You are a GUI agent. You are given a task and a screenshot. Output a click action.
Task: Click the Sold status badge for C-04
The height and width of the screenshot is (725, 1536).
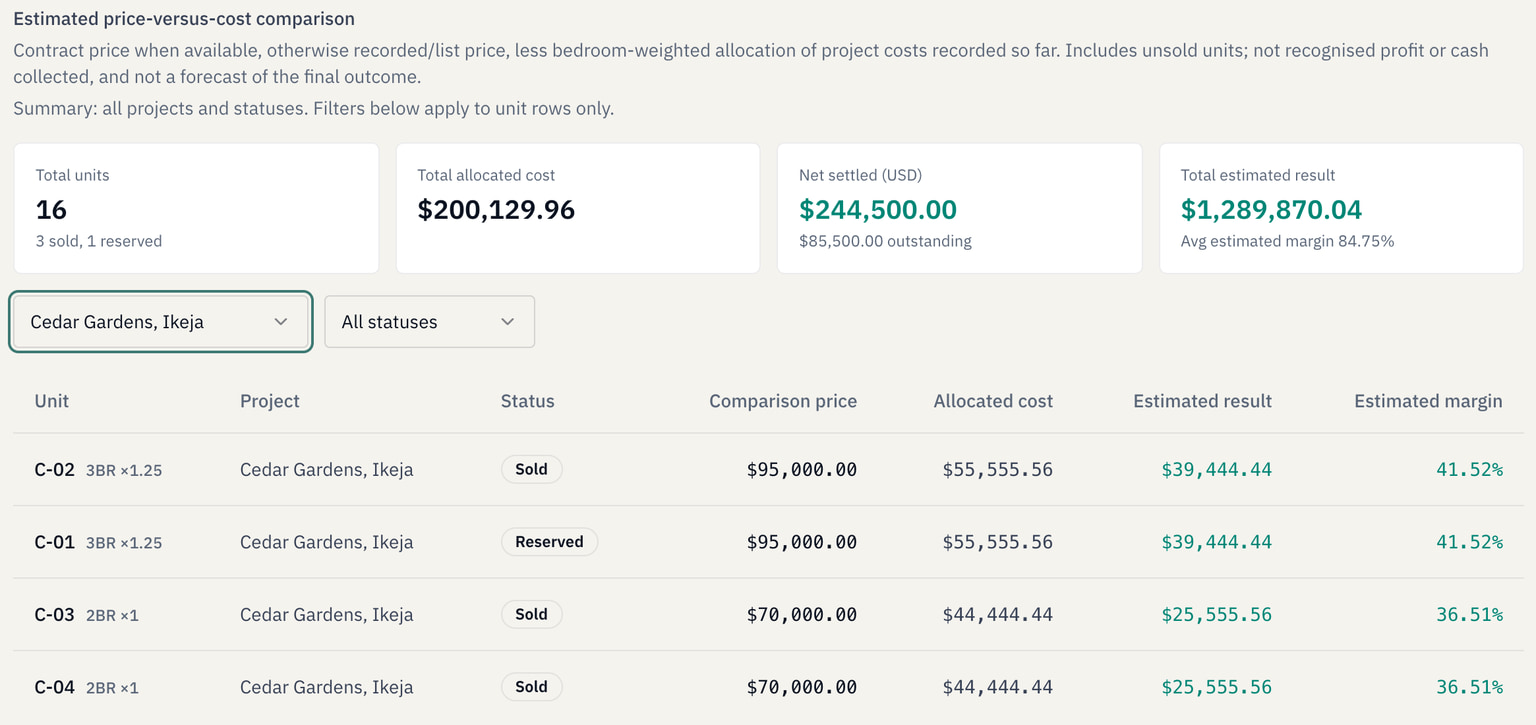coord(531,687)
